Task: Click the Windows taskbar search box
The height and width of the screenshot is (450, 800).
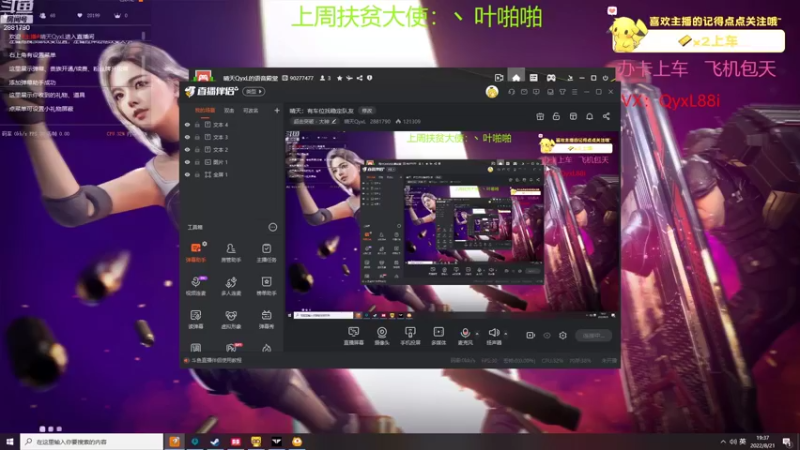Action: [92, 441]
